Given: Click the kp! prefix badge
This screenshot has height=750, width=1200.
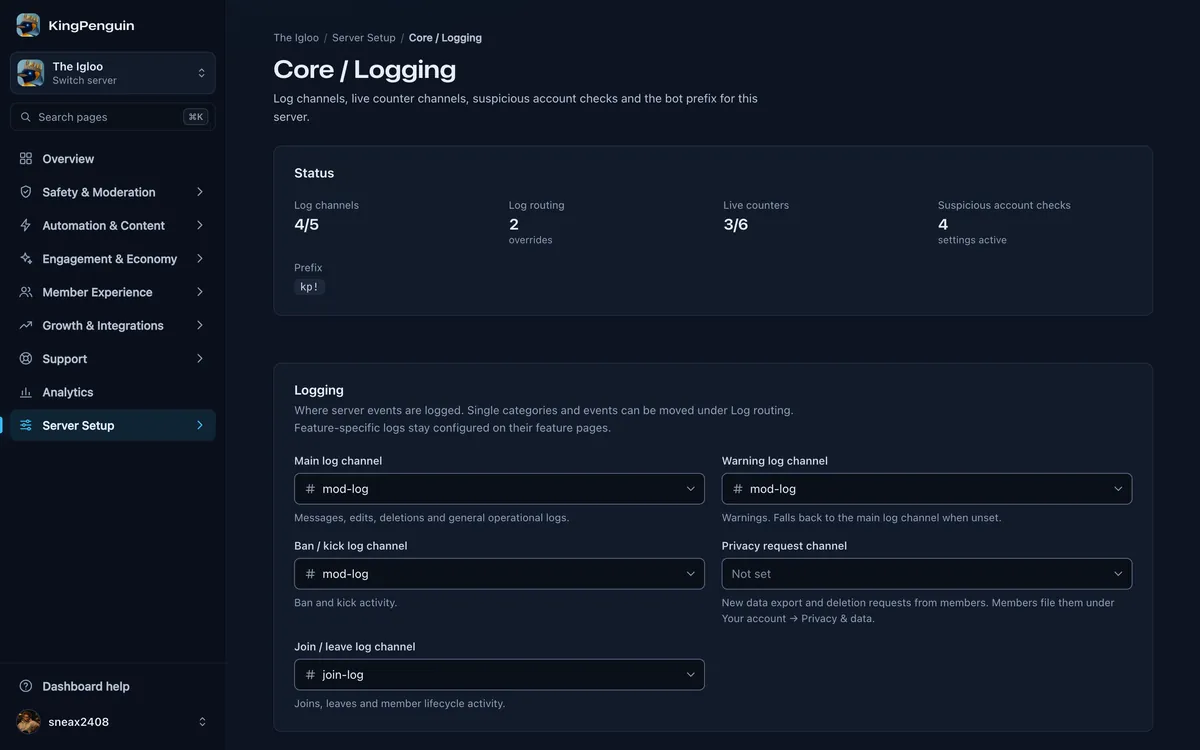Looking at the screenshot, I should coord(310,287).
